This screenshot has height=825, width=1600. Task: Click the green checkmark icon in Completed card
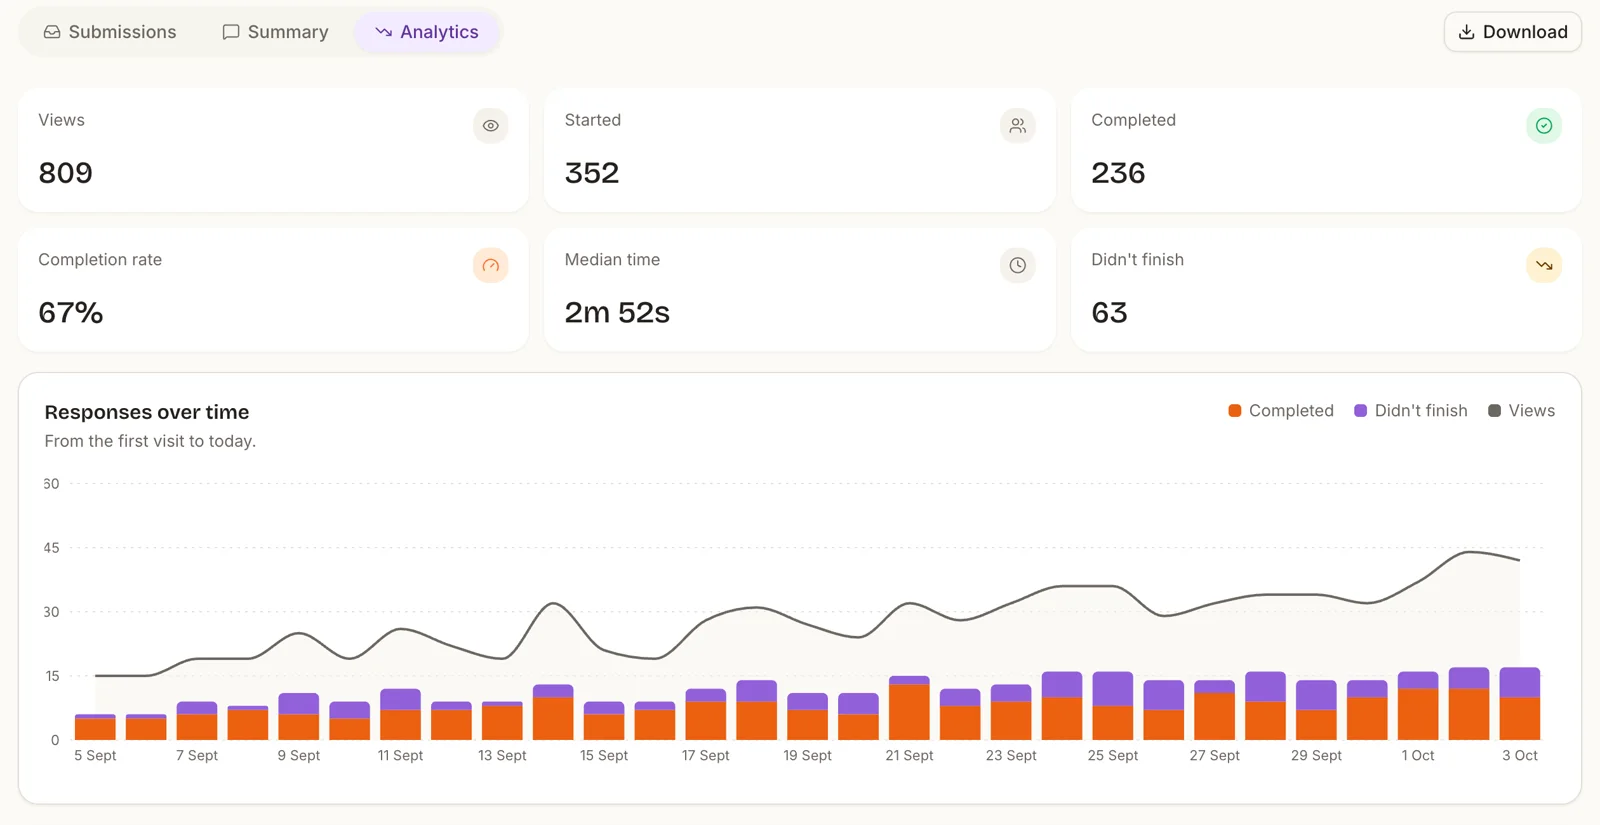(x=1544, y=126)
